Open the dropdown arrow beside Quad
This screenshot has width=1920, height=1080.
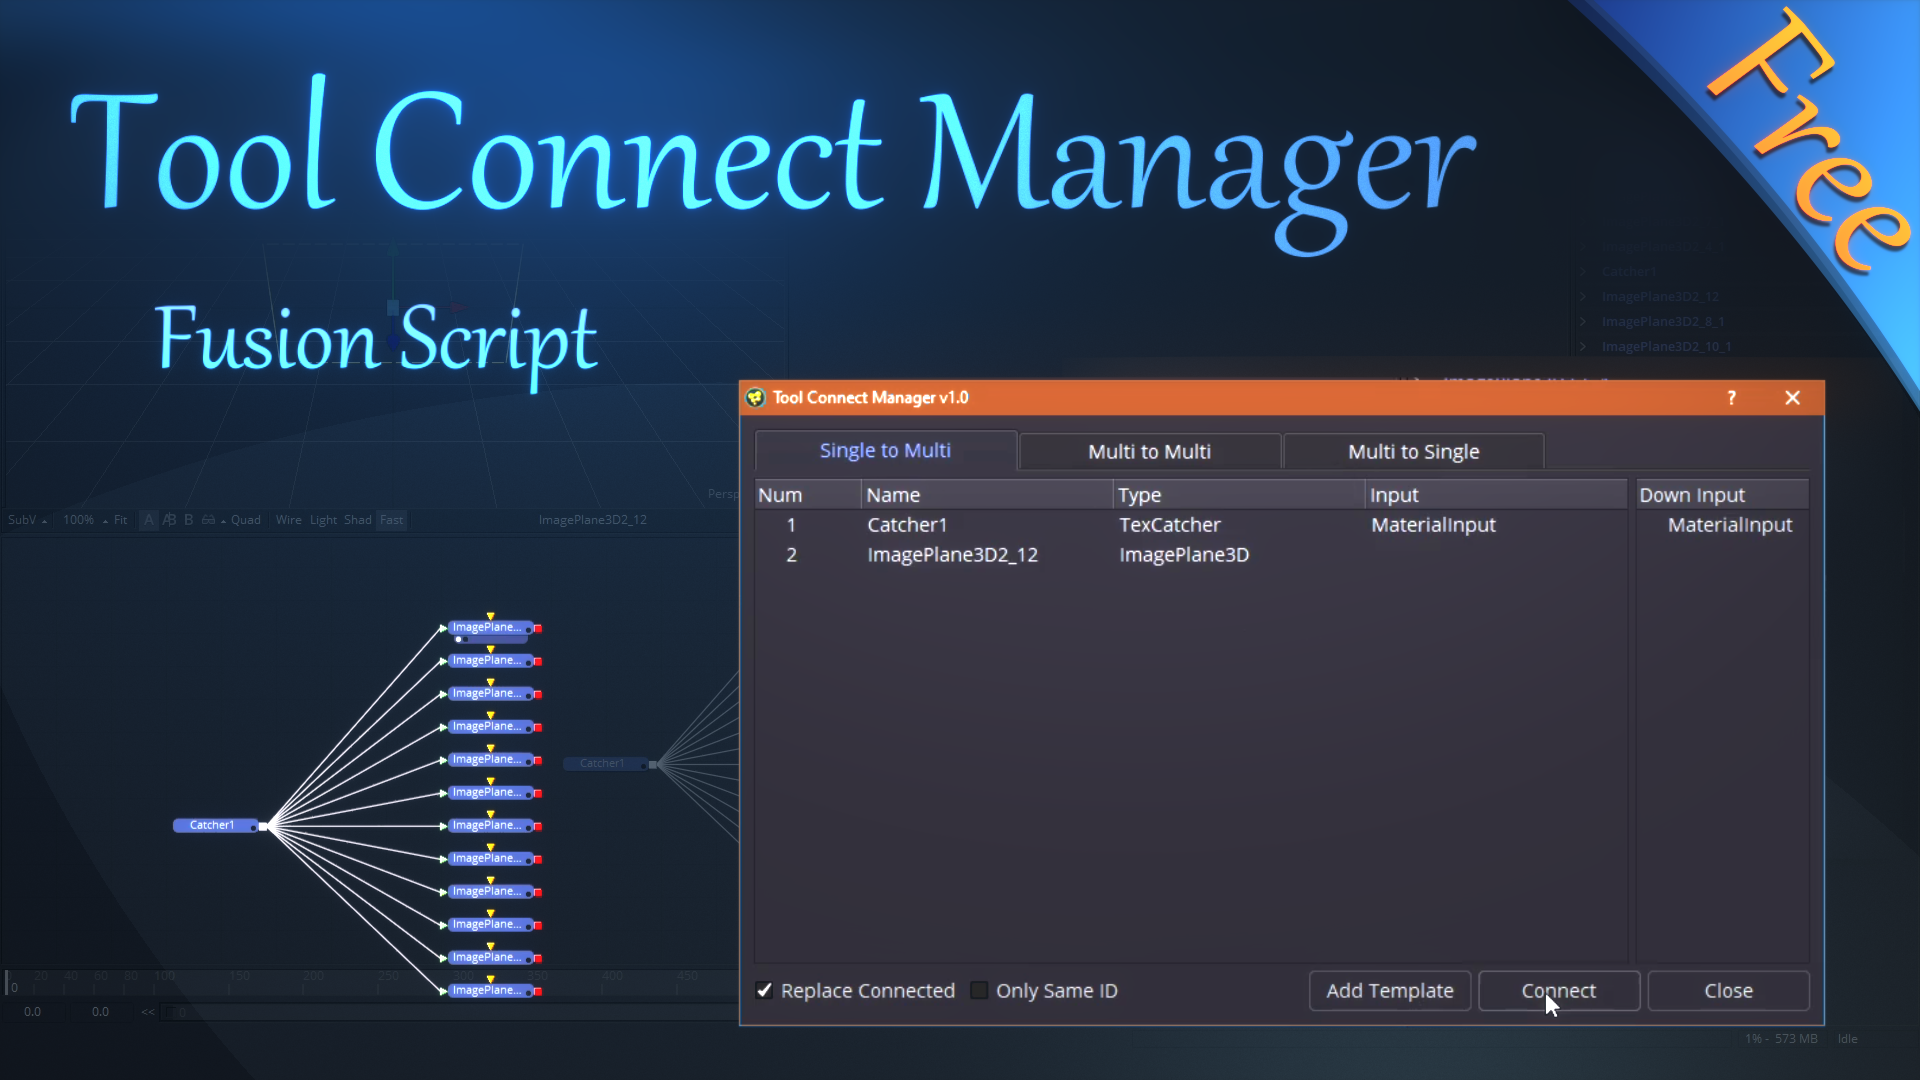coord(223,521)
